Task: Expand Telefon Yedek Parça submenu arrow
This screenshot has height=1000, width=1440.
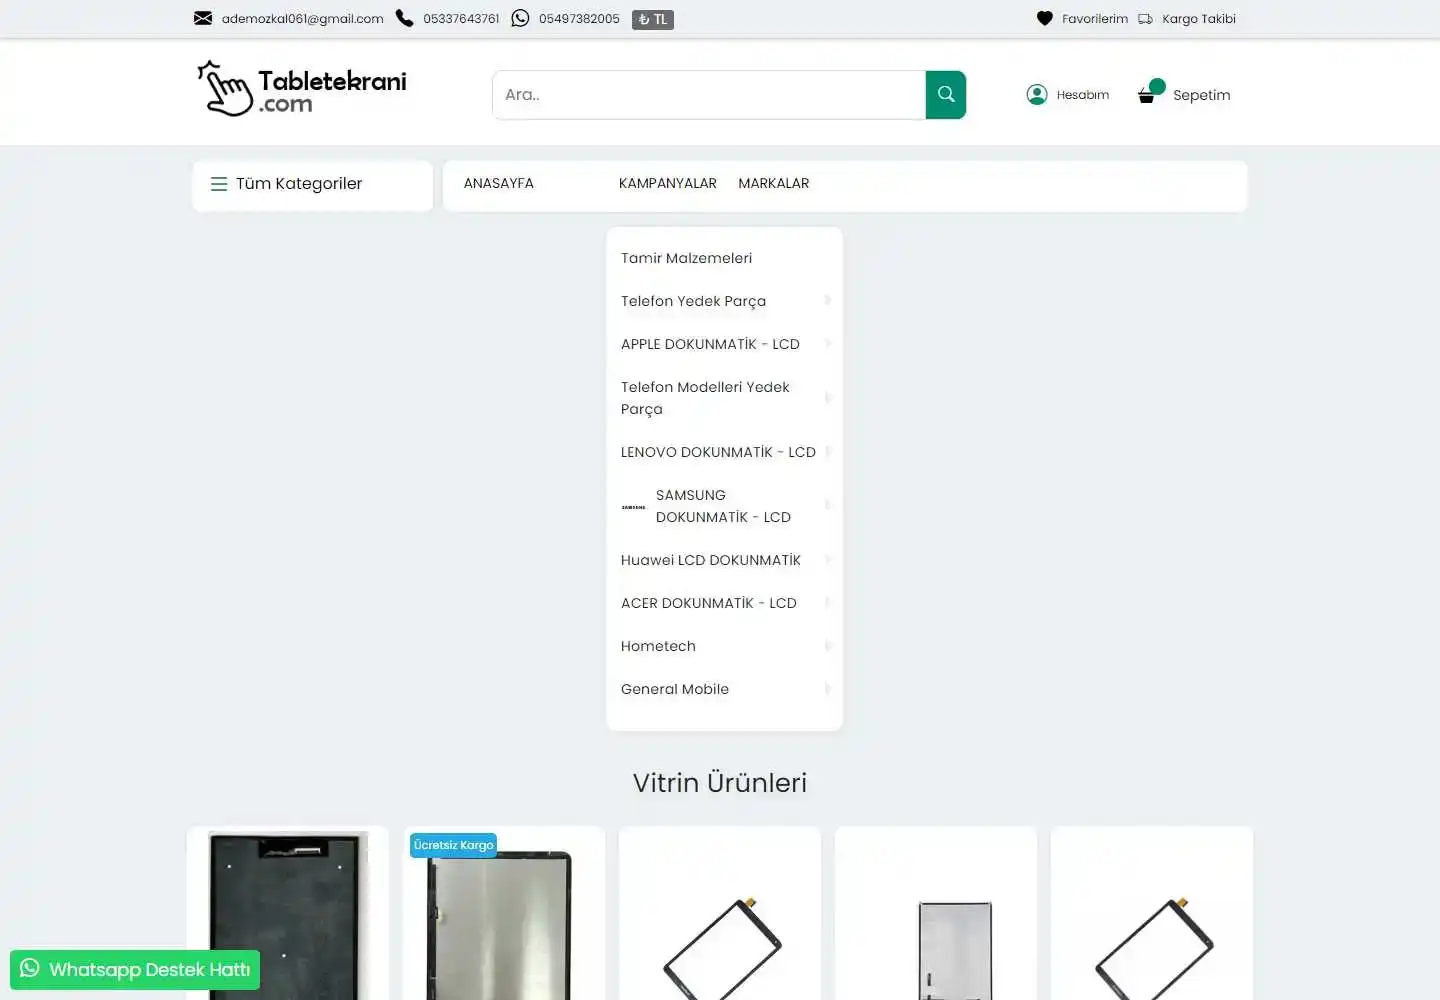Action: (x=828, y=300)
